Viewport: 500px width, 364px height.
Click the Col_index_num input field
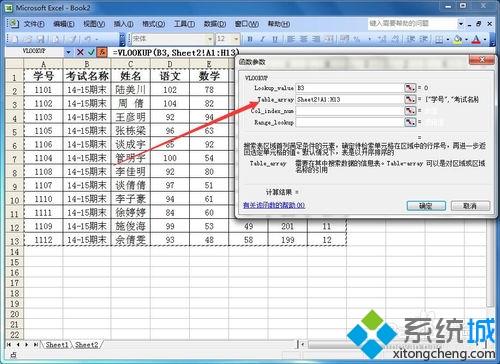point(349,111)
